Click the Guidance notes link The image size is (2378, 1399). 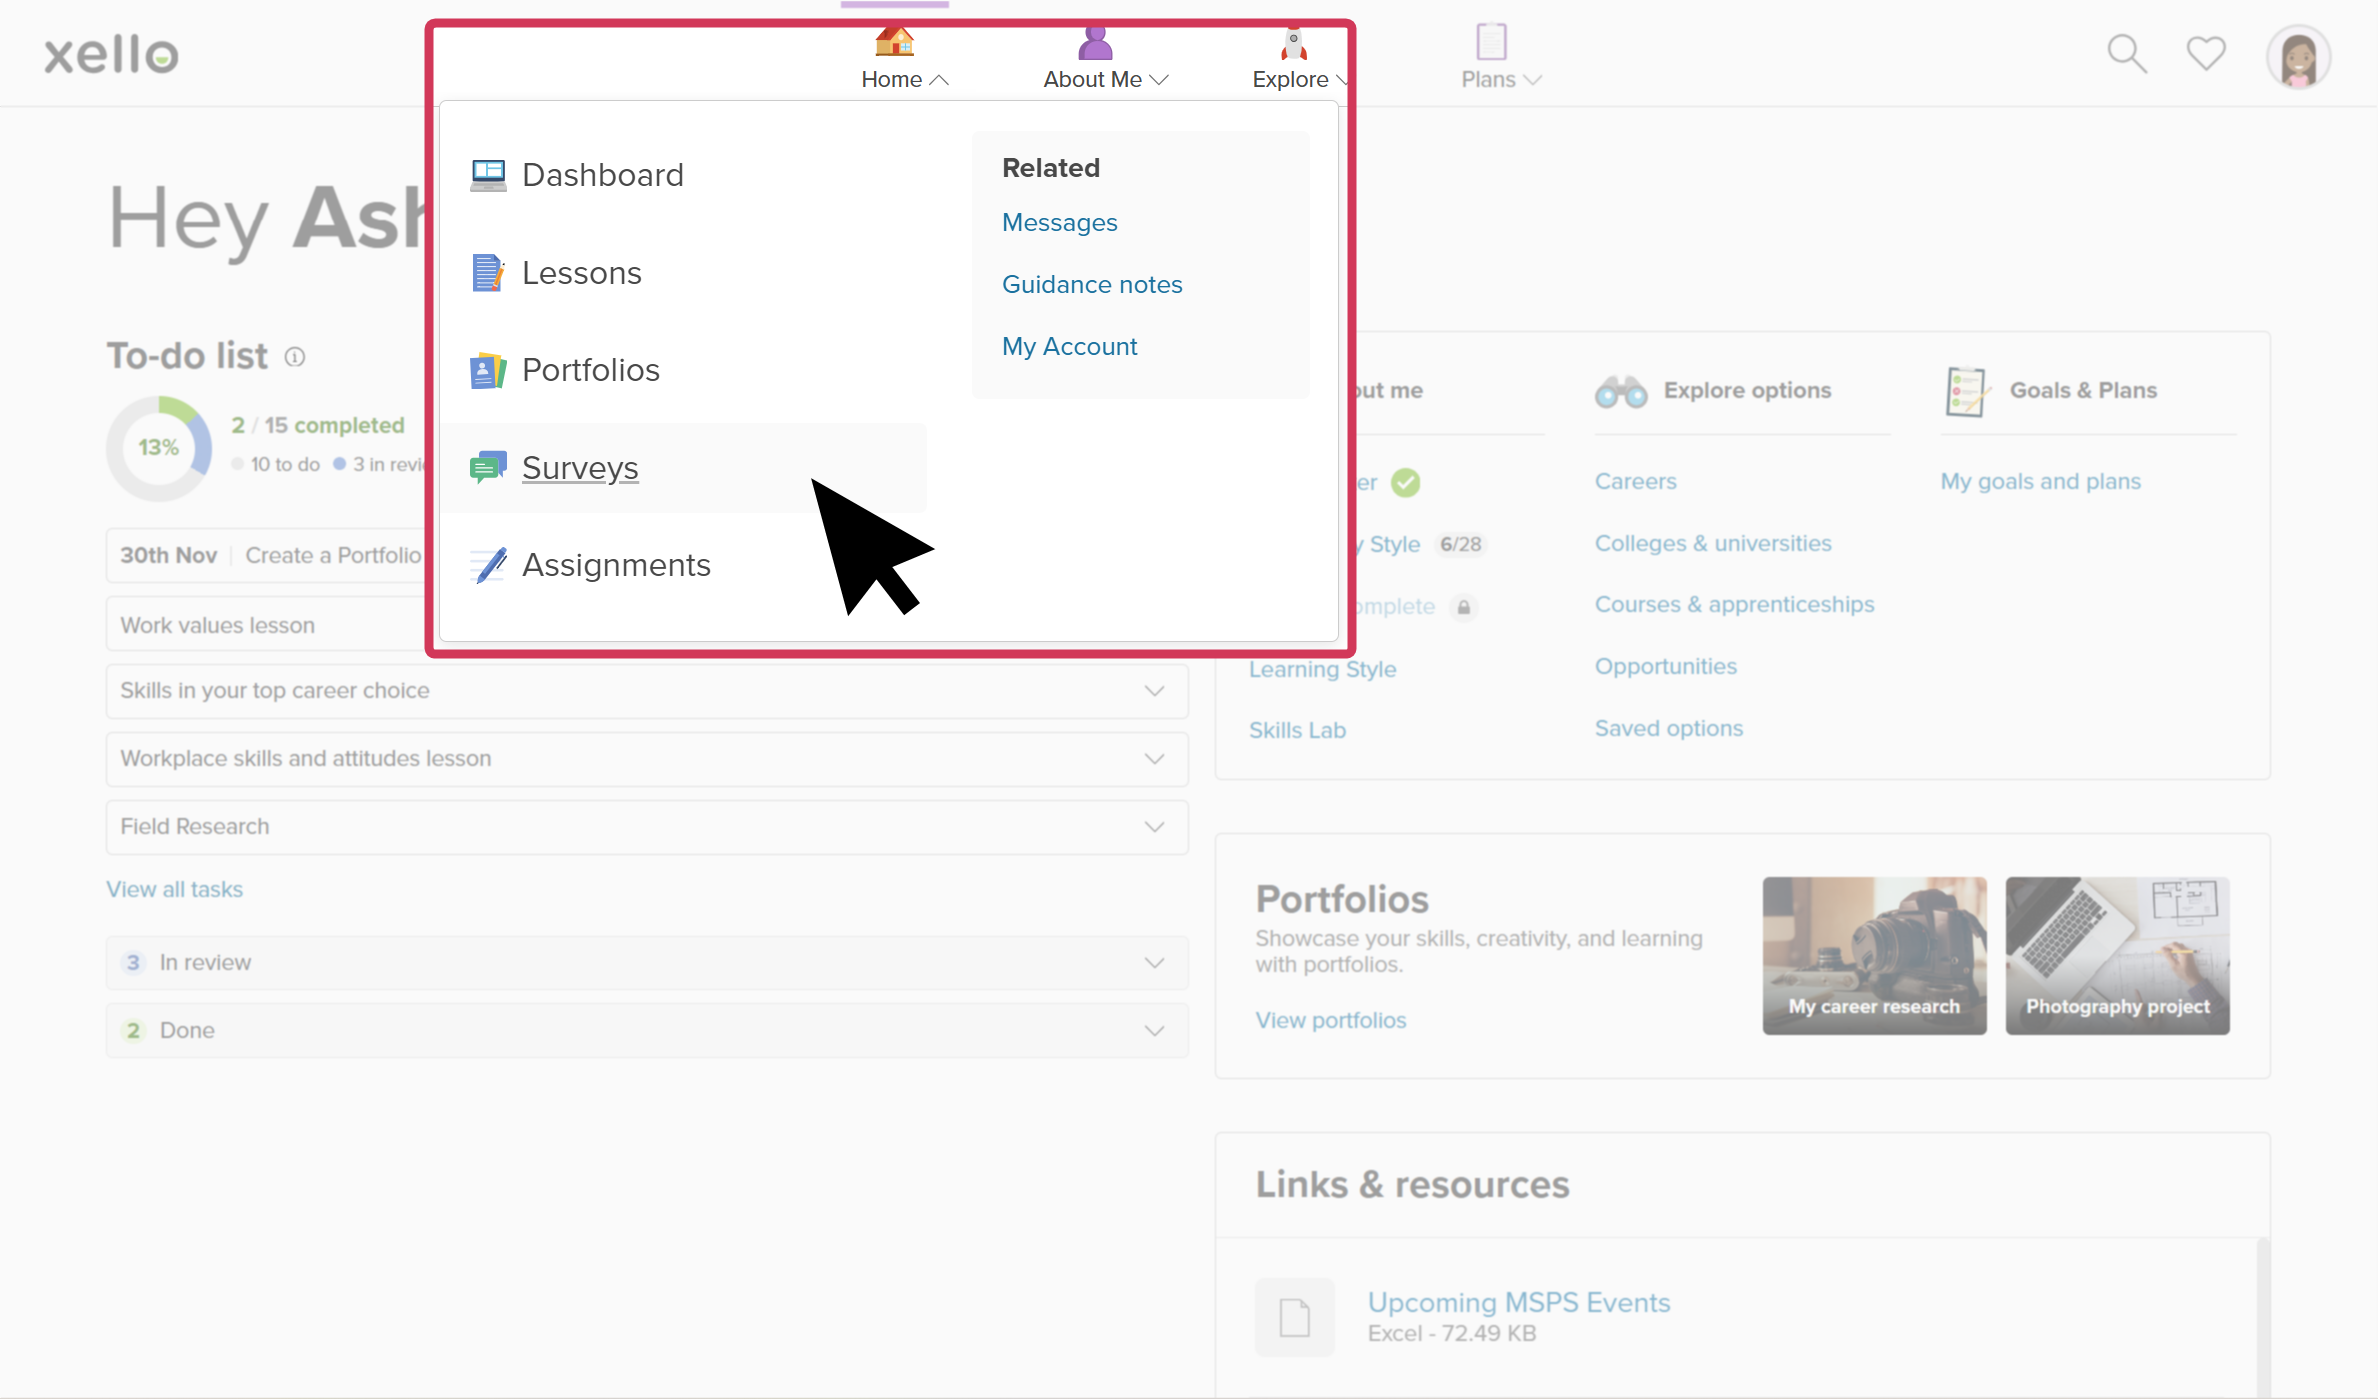coord(1092,284)
